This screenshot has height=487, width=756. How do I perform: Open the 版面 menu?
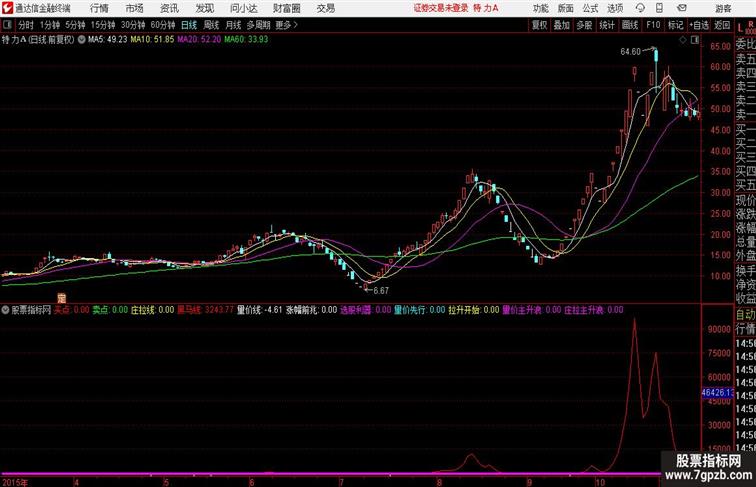coord(566,8)
